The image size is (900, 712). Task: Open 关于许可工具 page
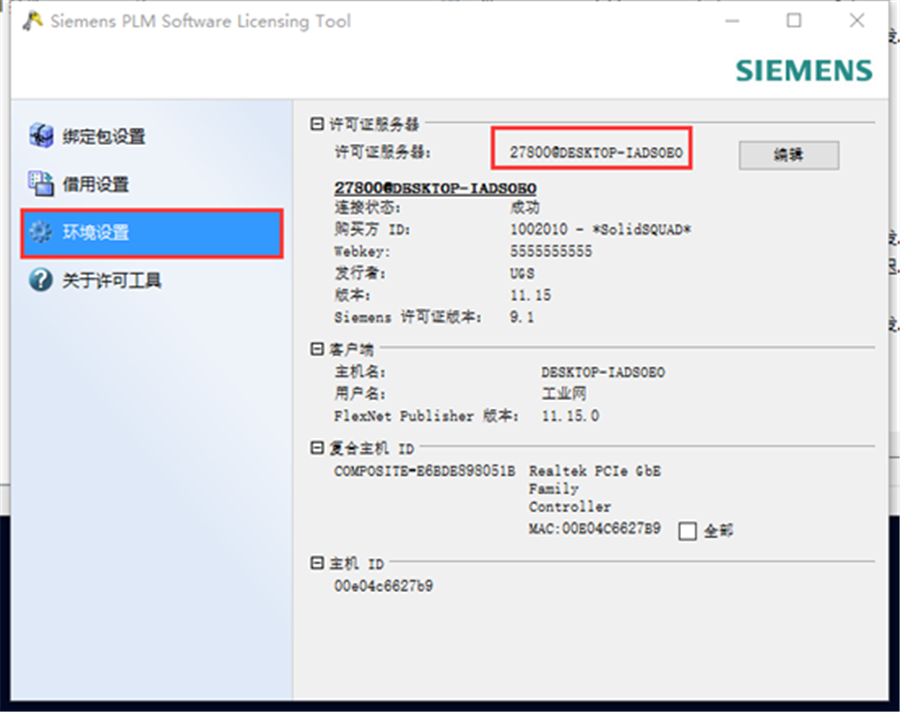click(112, 281)
